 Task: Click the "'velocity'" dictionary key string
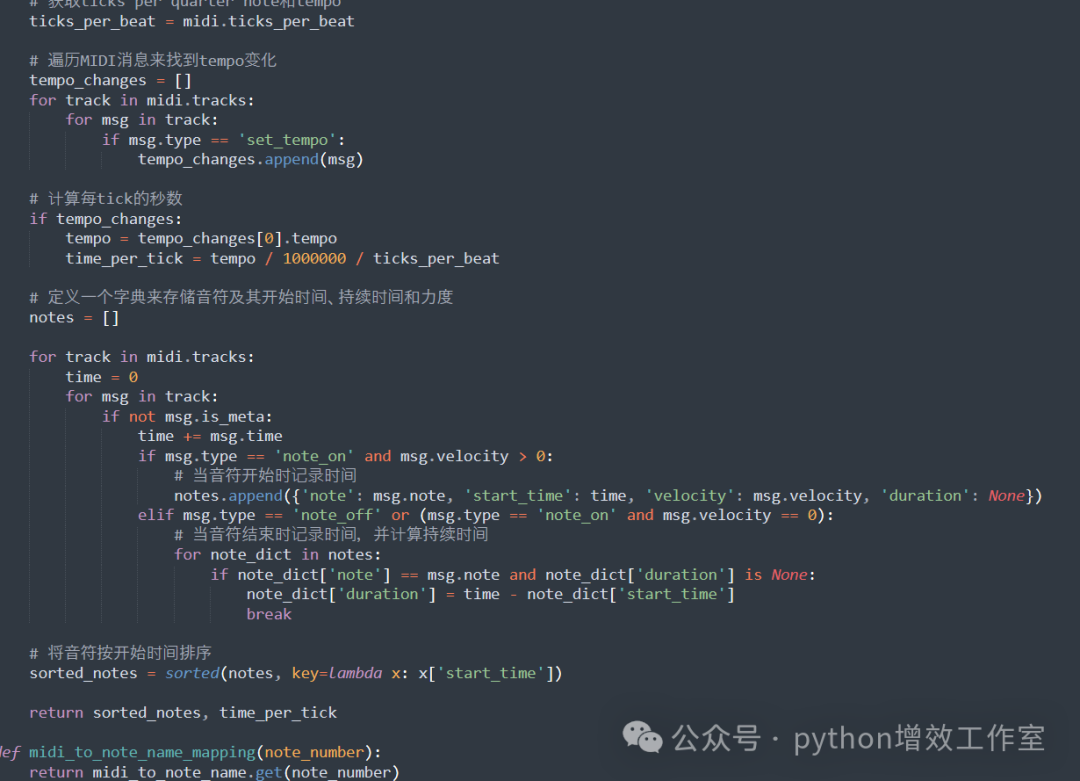click(x=689, y=496)
